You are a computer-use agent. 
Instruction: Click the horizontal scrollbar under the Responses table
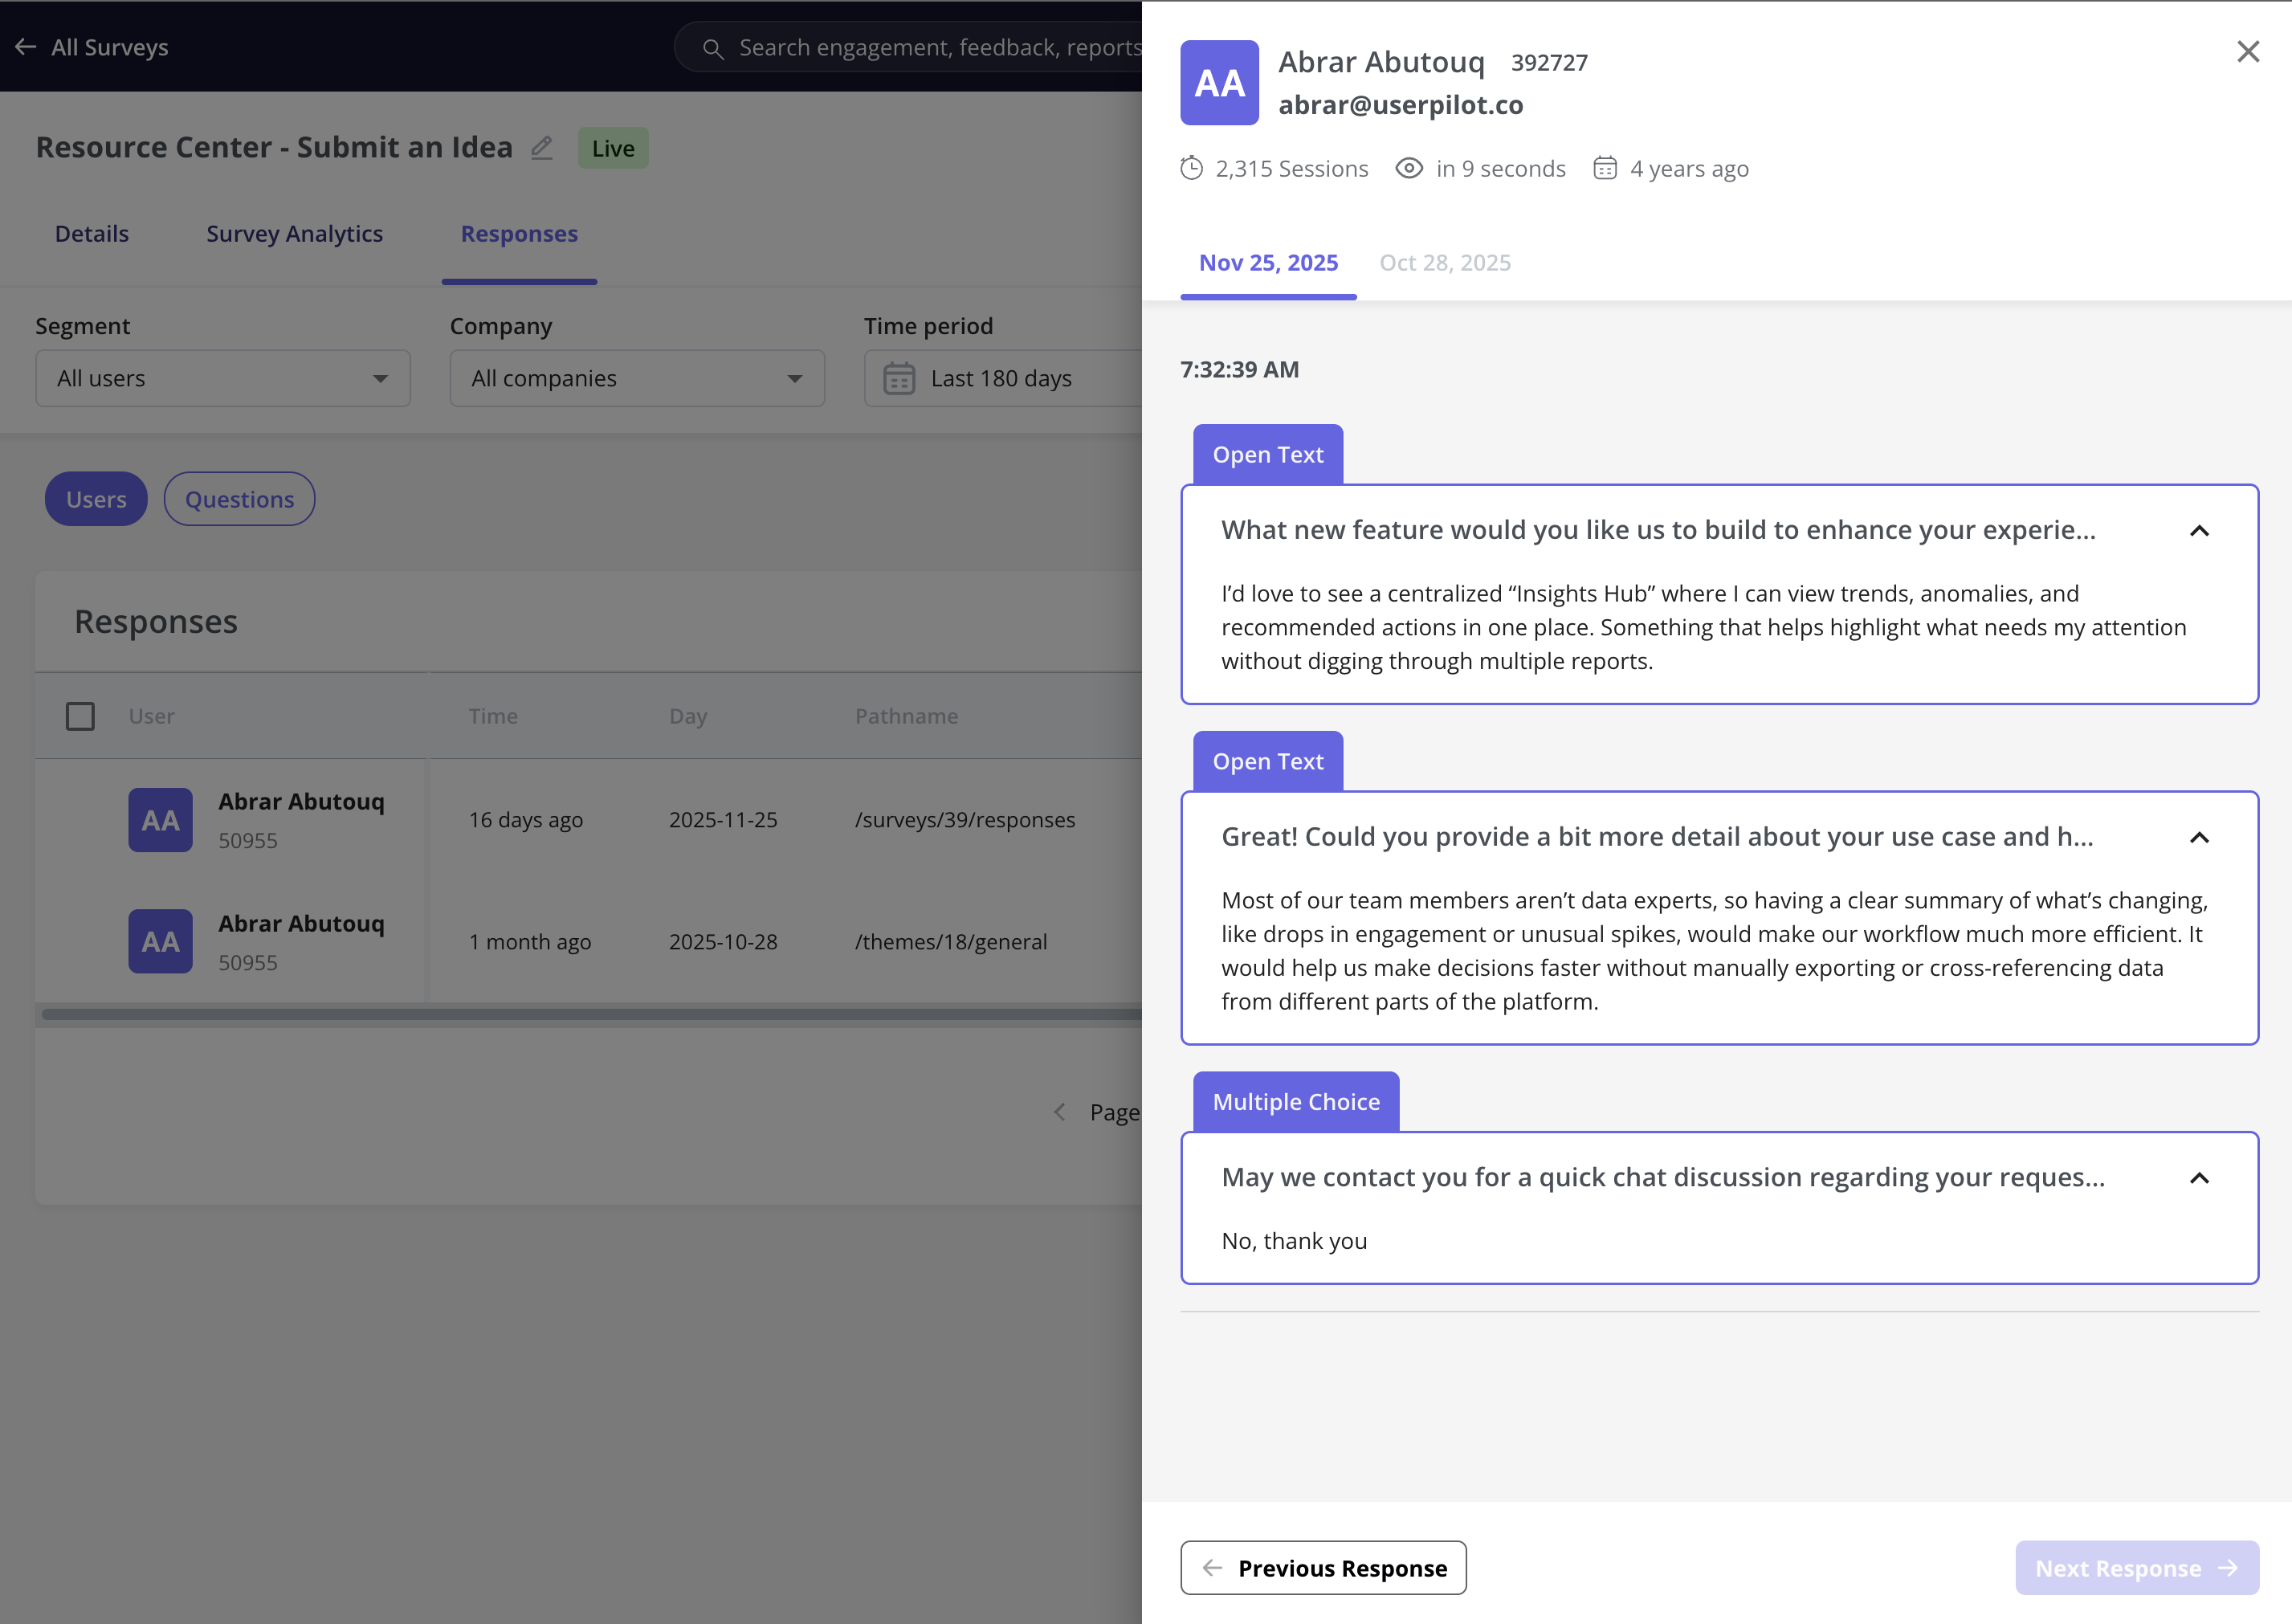click(590, 1014)
